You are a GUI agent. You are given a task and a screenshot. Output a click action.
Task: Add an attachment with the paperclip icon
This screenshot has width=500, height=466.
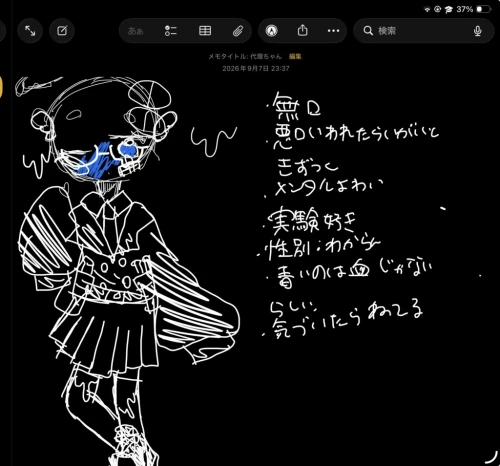pos(238,31)
